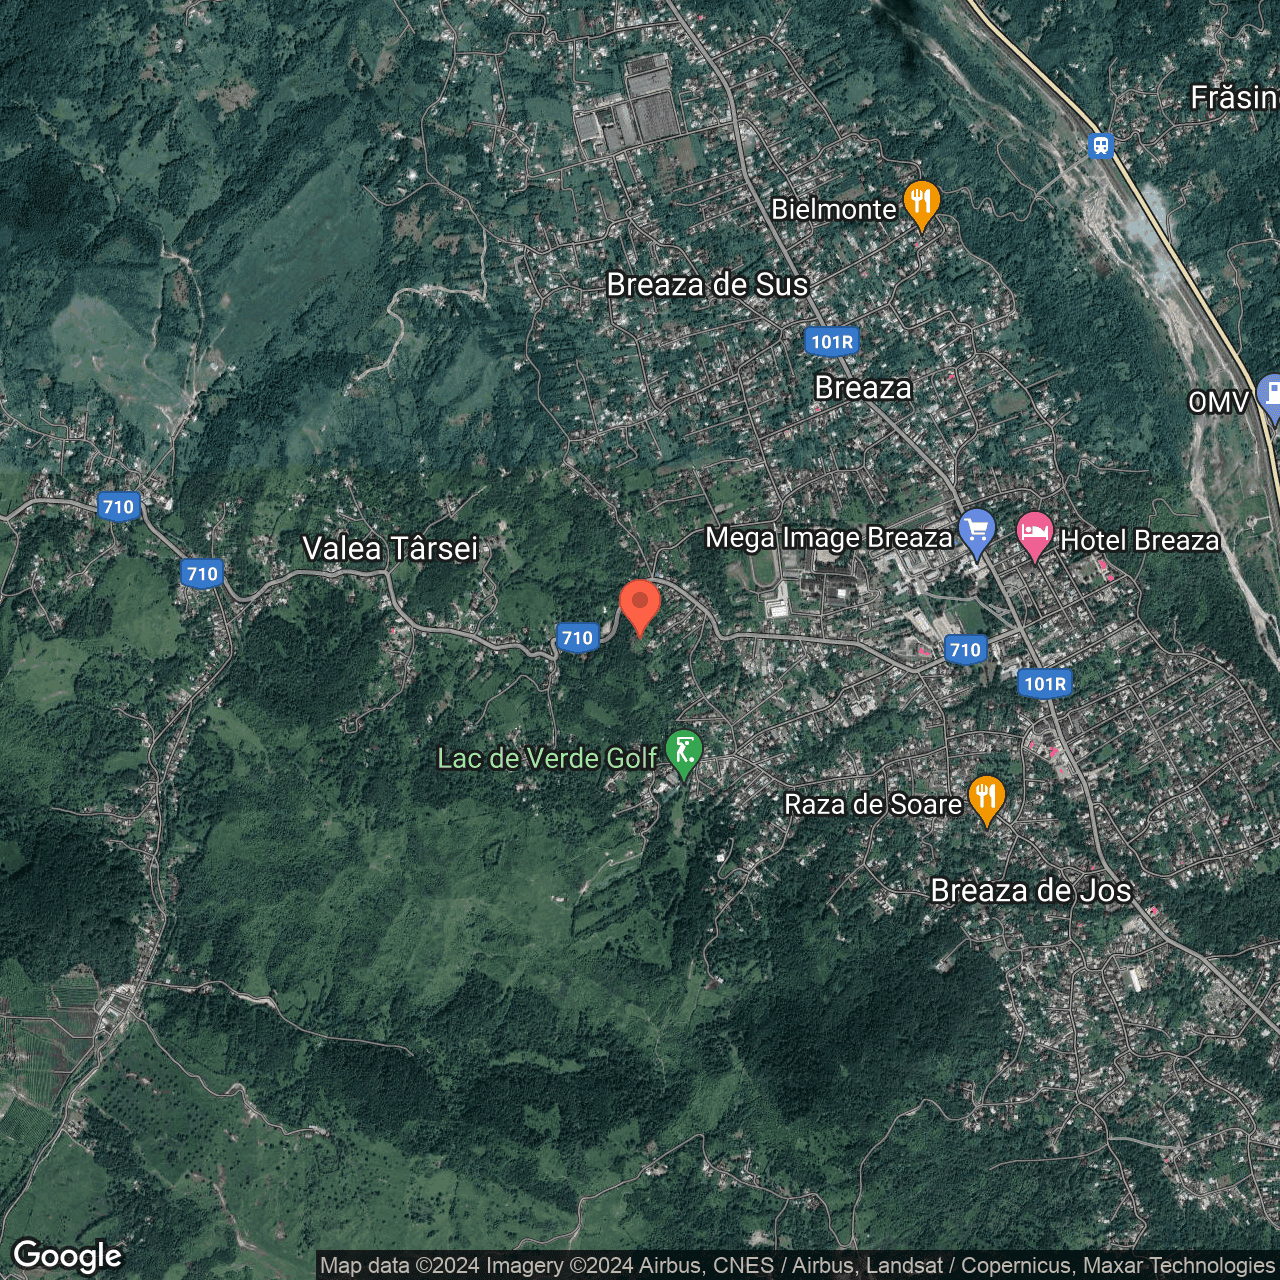Click the 710 road shield beside the red pin
The width and height of the screenshot is (1280, 1280).
(577, 638)
